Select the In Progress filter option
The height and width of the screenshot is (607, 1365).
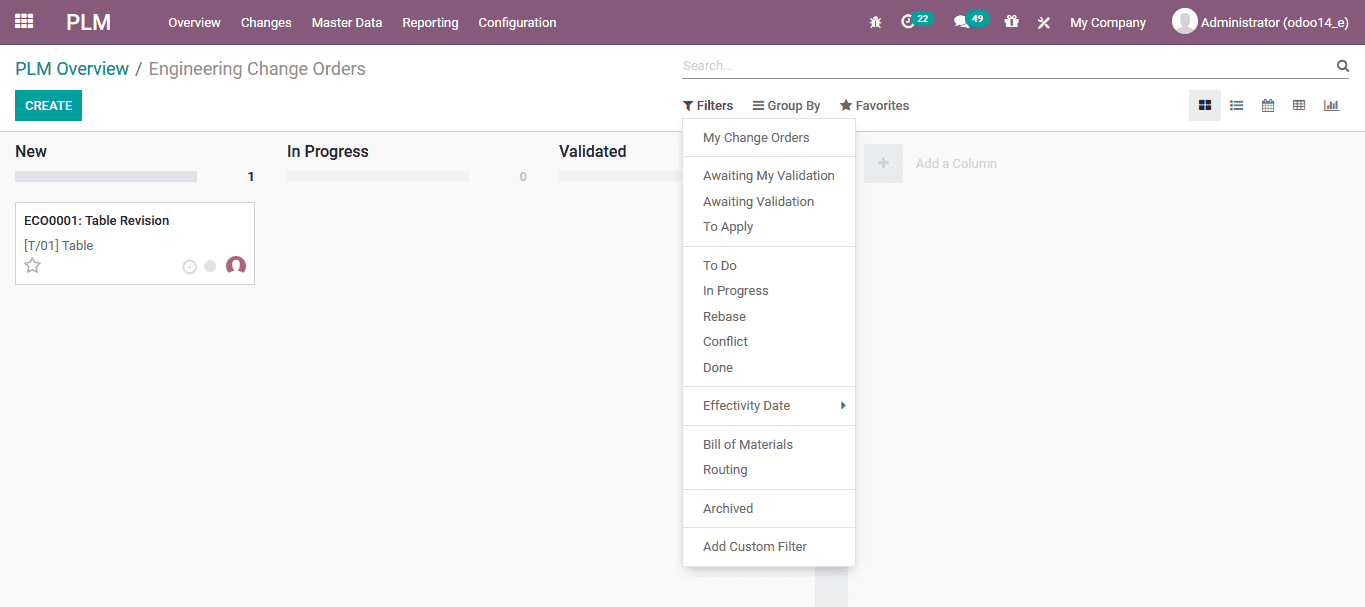click(x=769, y=291)
